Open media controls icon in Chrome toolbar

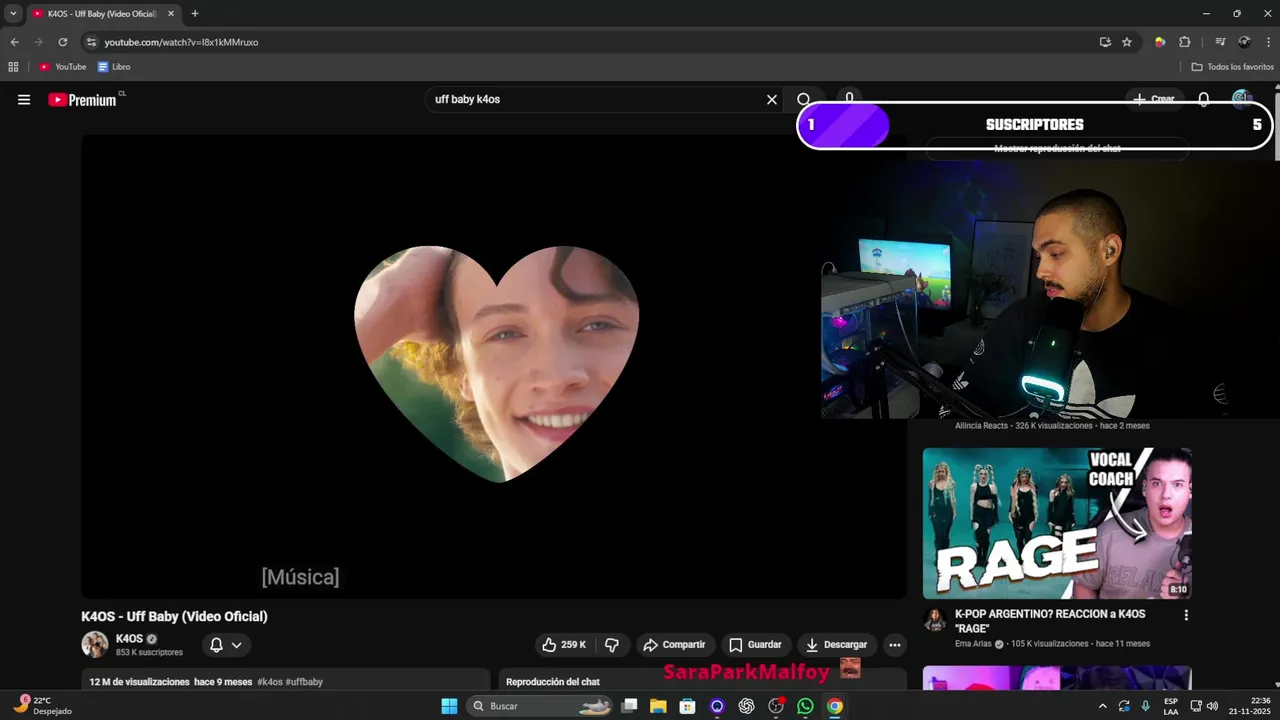tap(1220, 42)
